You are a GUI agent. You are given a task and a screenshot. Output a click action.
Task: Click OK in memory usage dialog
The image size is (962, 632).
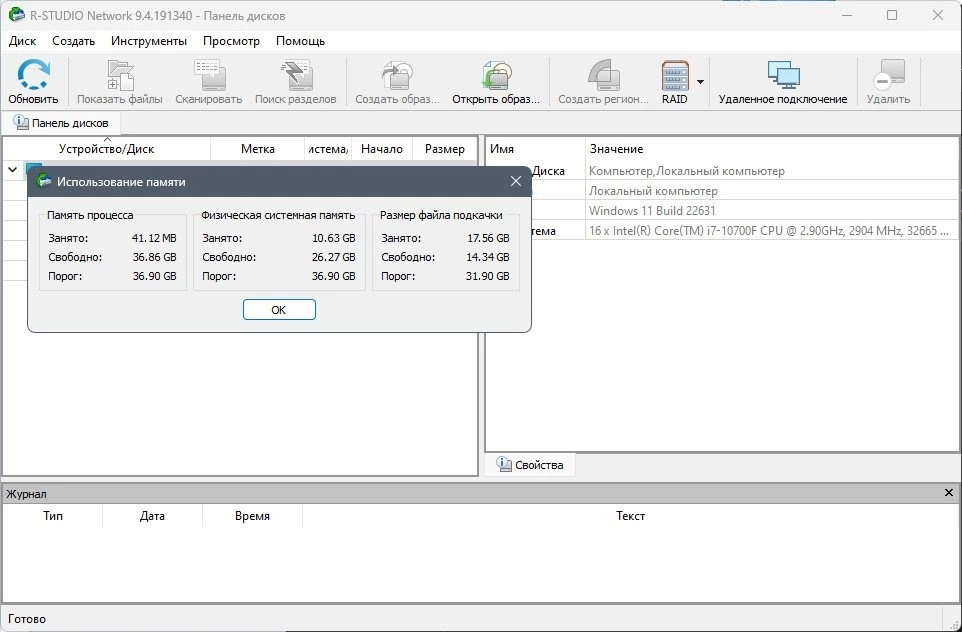[x=279, y=310]
